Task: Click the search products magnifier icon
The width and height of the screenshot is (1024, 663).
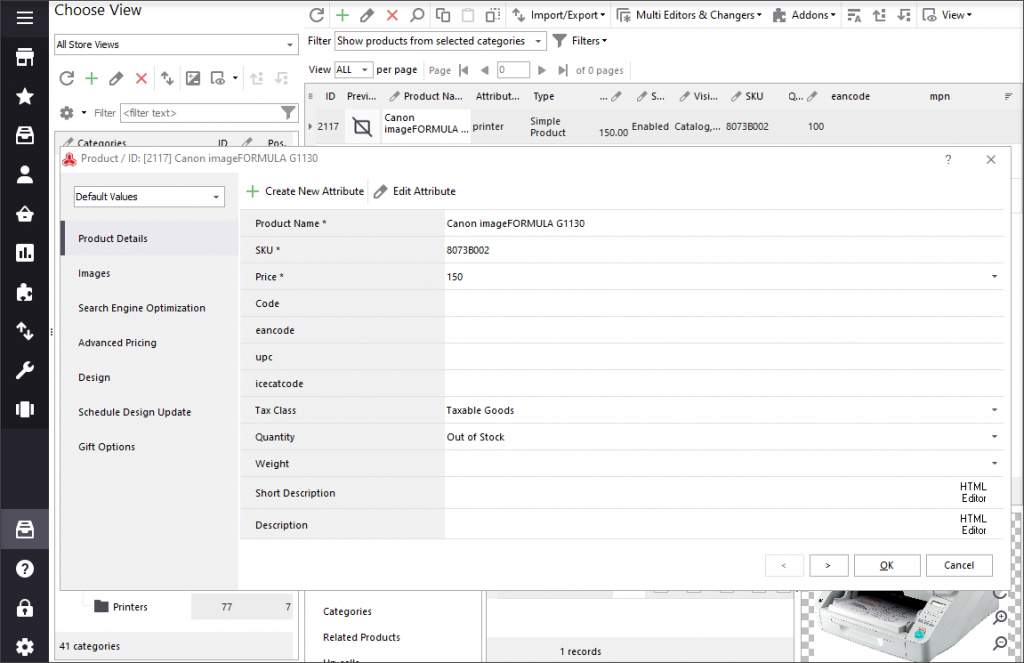Action: (x=417, y=15)
